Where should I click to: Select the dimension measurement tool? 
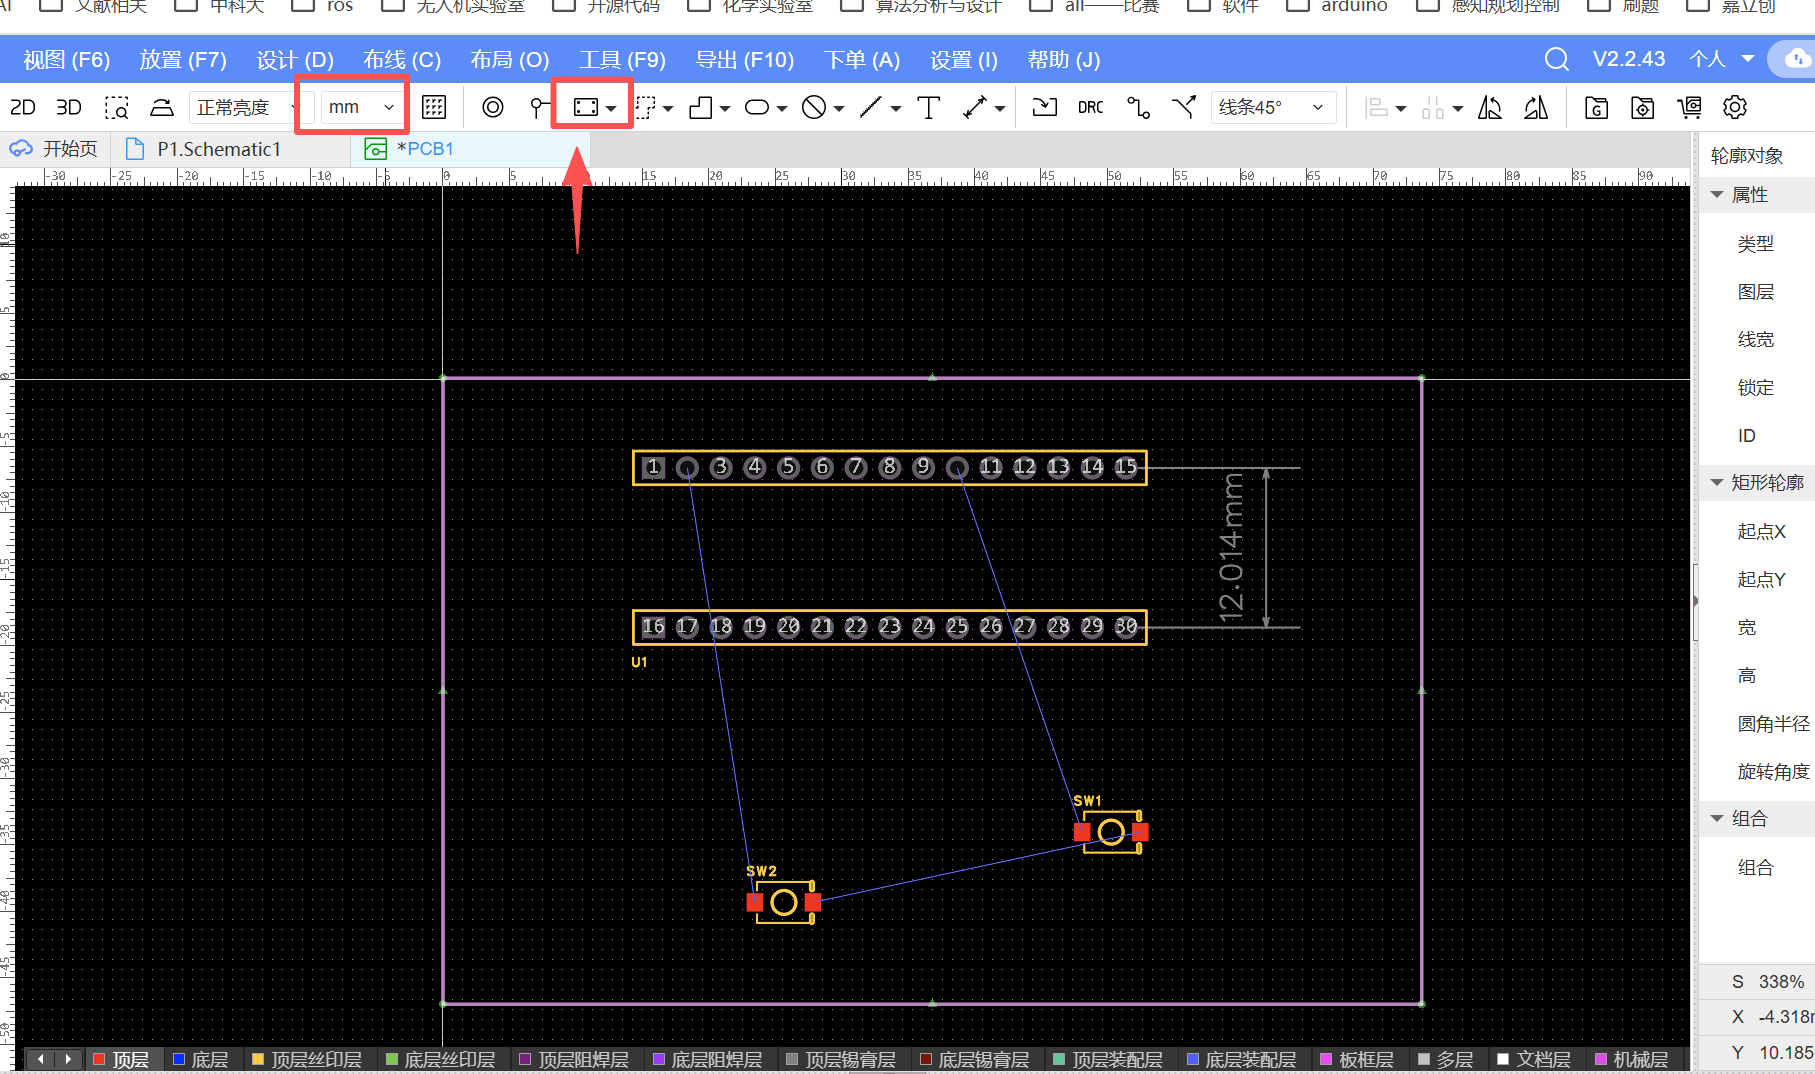975,107
